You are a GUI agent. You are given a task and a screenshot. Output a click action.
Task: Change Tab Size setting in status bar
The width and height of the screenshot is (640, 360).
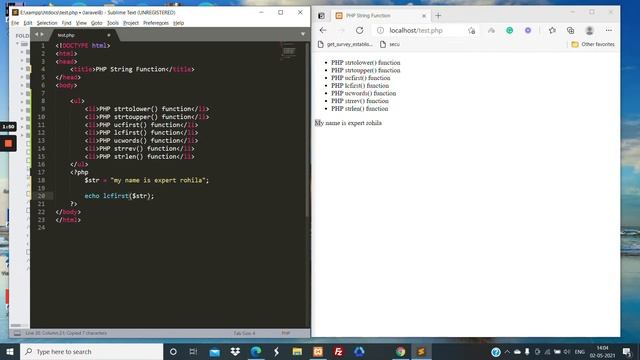click(244, 333)
